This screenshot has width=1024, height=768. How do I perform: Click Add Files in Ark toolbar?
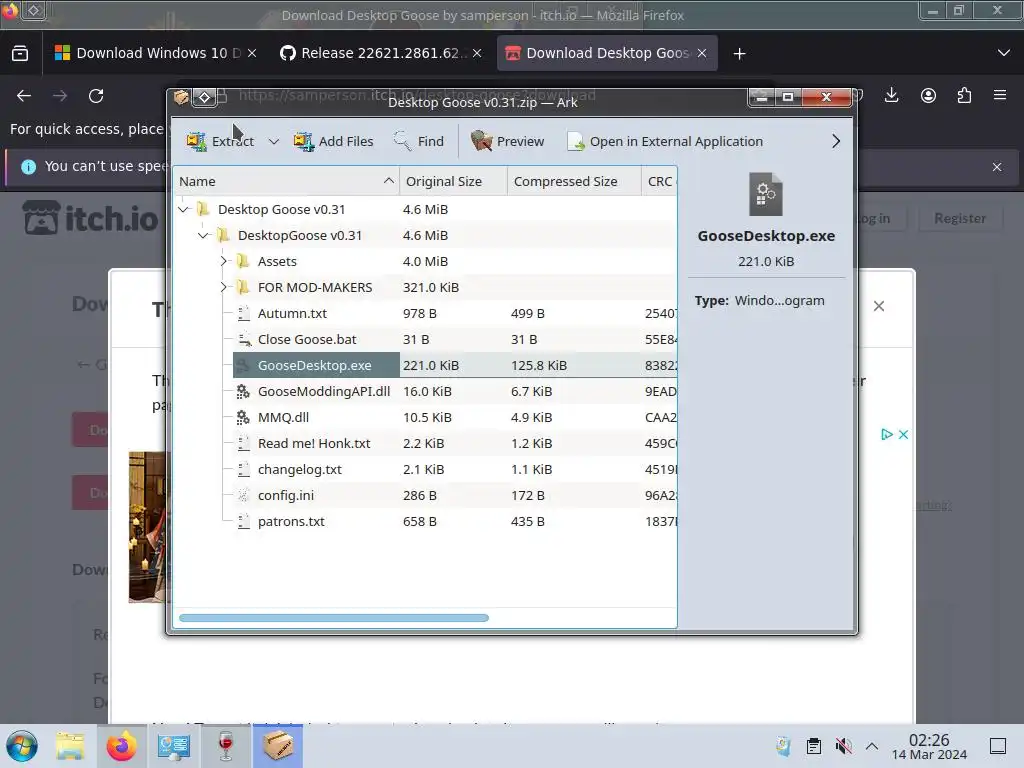pos(334,141)
